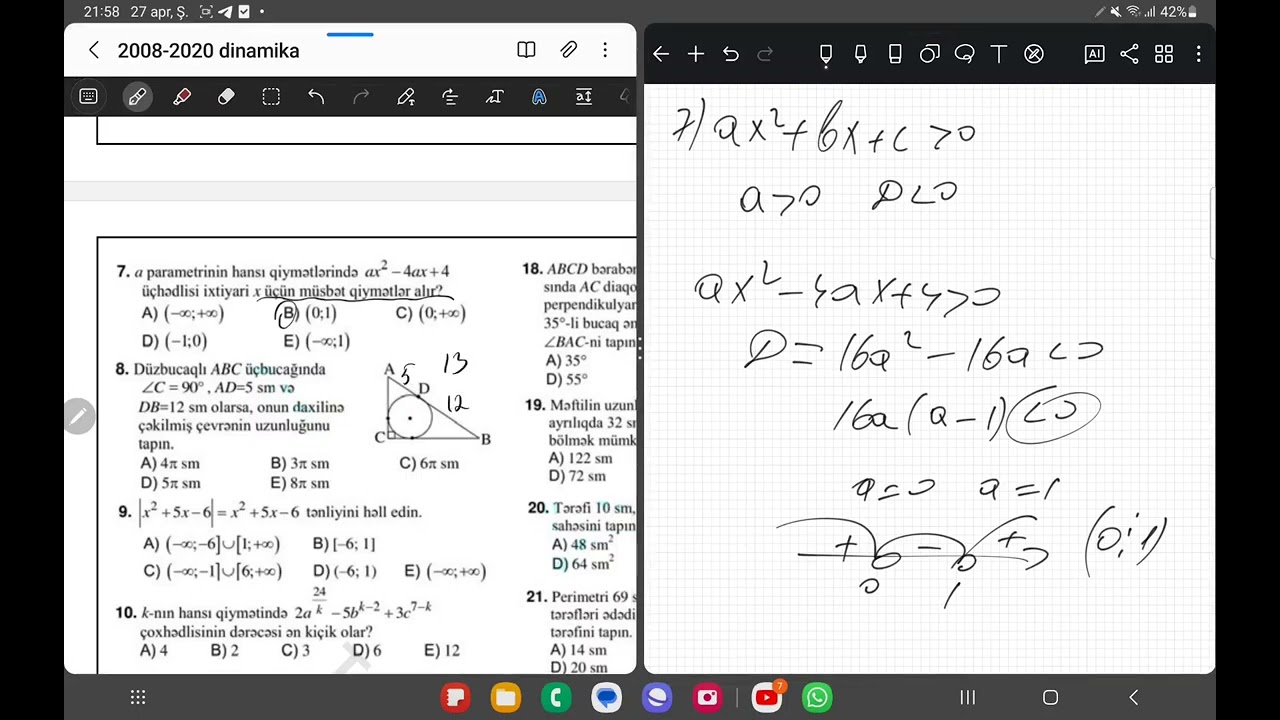The height and width of the screenshot is (720, 1280).
Task: Open the red notes app in taskbar
Action: tap(456, 697)
